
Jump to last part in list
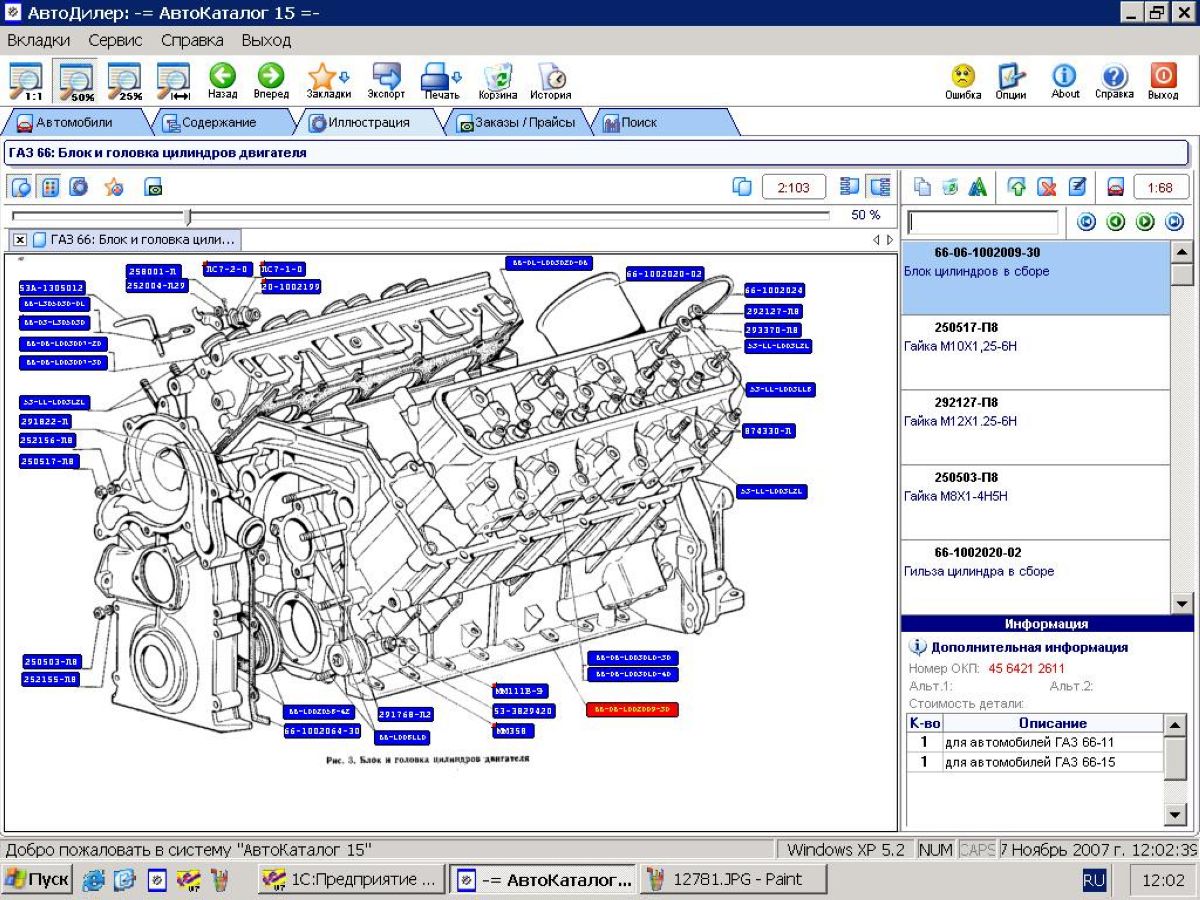click(1174, 222)
